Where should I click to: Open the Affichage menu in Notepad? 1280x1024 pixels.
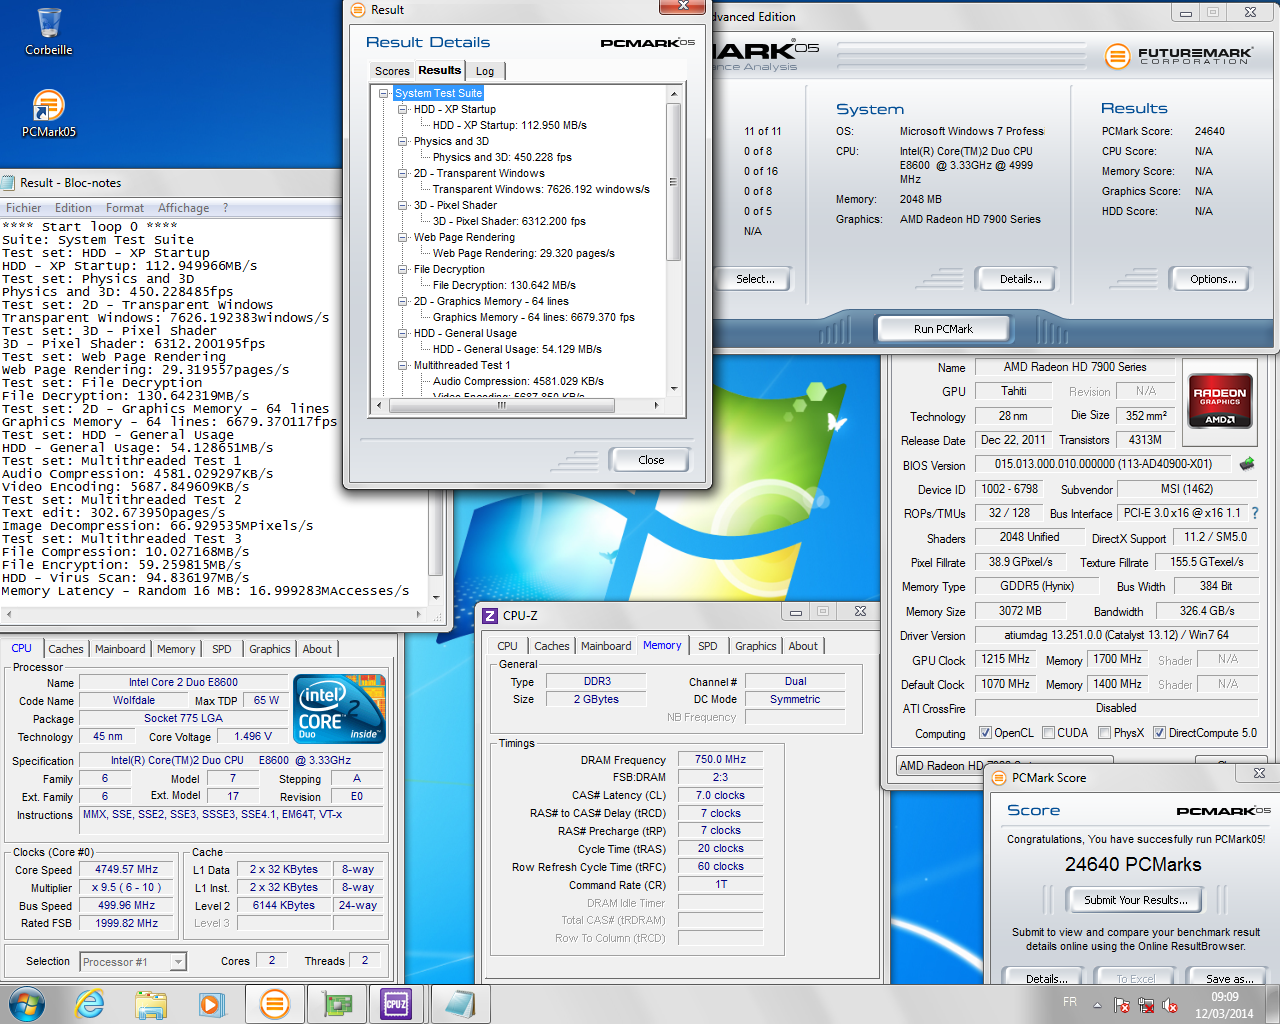(x=184, y=208)
